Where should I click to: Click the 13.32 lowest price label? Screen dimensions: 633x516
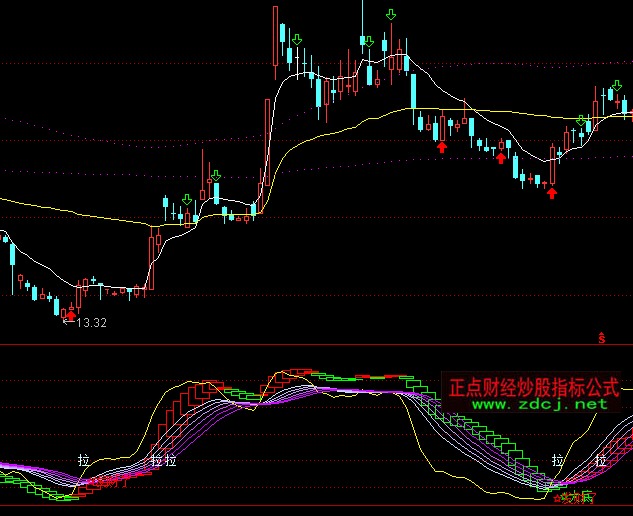point(90,322)
